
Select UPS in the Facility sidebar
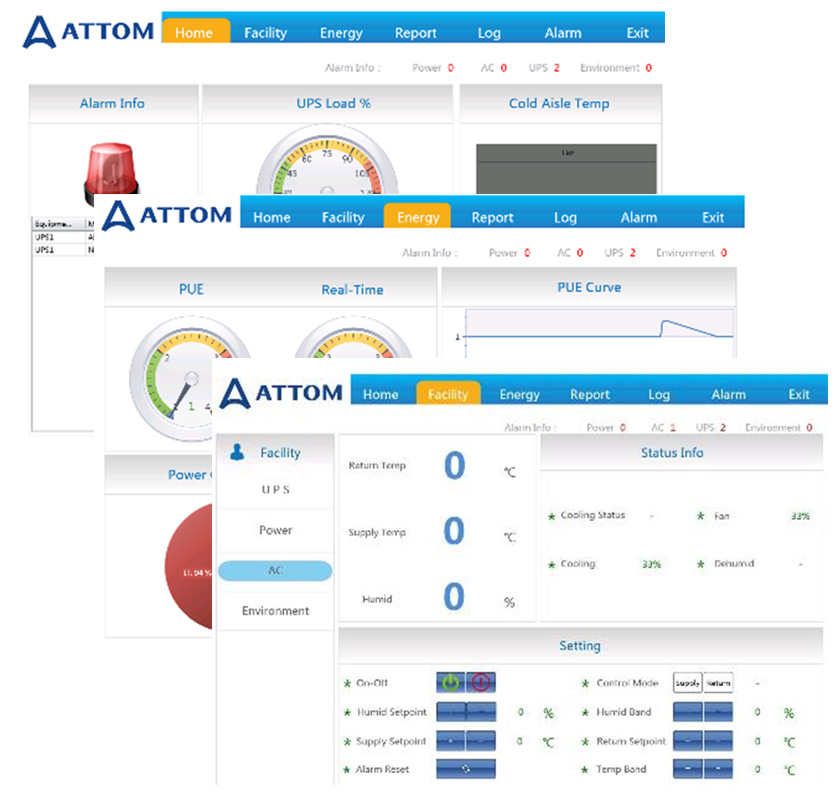(x=275, y=490)
